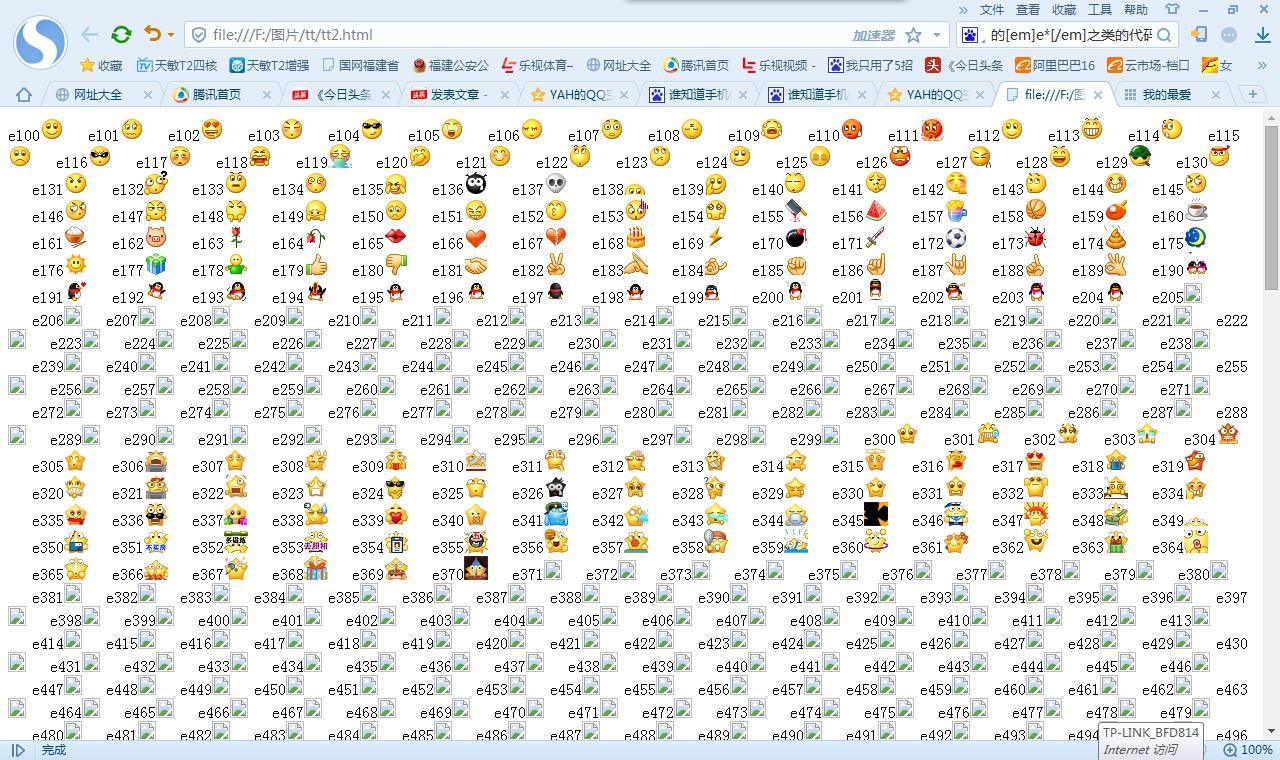The width and height of the screenshot is (1280, 760).
Task: Open the sidebar panel toggle at bottom-left
Action: 17,749
